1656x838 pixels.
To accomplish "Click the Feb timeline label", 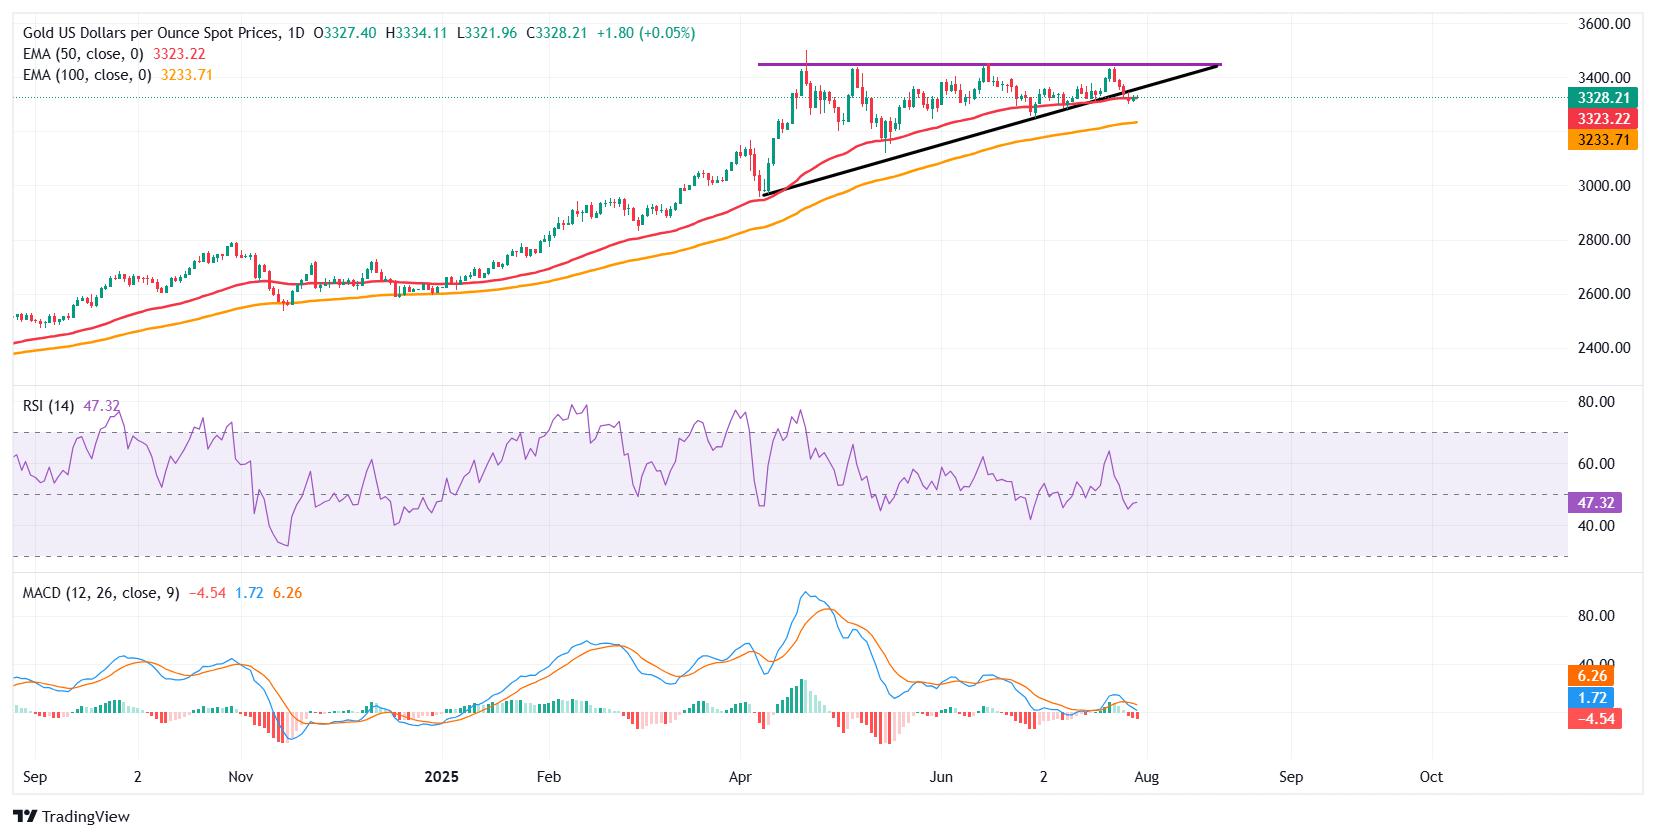I will point(549,777).
